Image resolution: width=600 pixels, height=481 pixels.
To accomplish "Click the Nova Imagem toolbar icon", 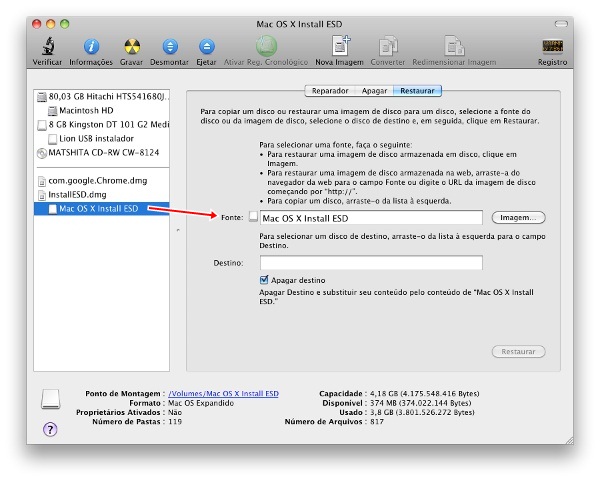I will tap(340, 46).
